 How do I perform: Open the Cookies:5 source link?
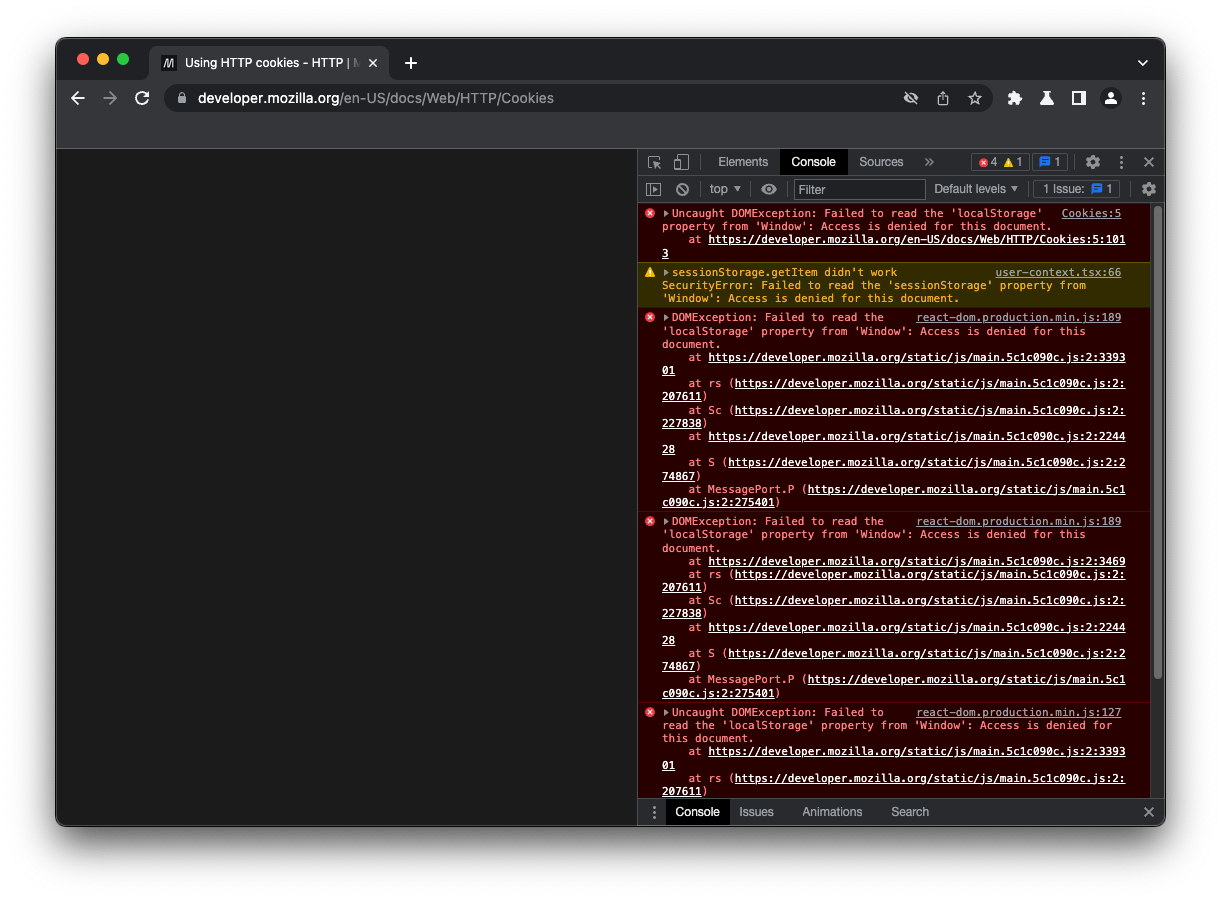click(1091, 213)
